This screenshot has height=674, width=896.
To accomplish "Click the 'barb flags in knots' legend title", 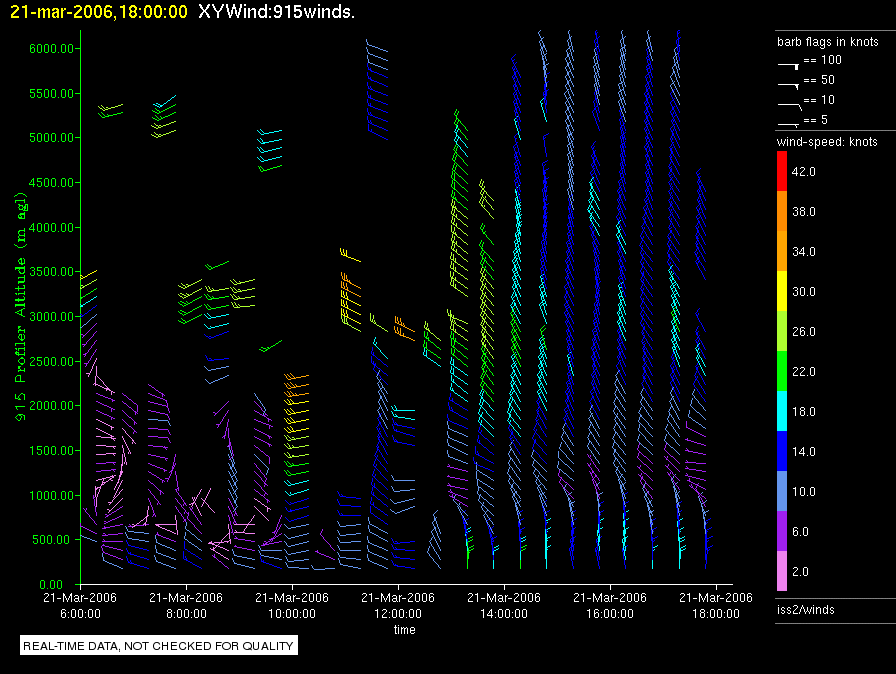I will (827, 42).
